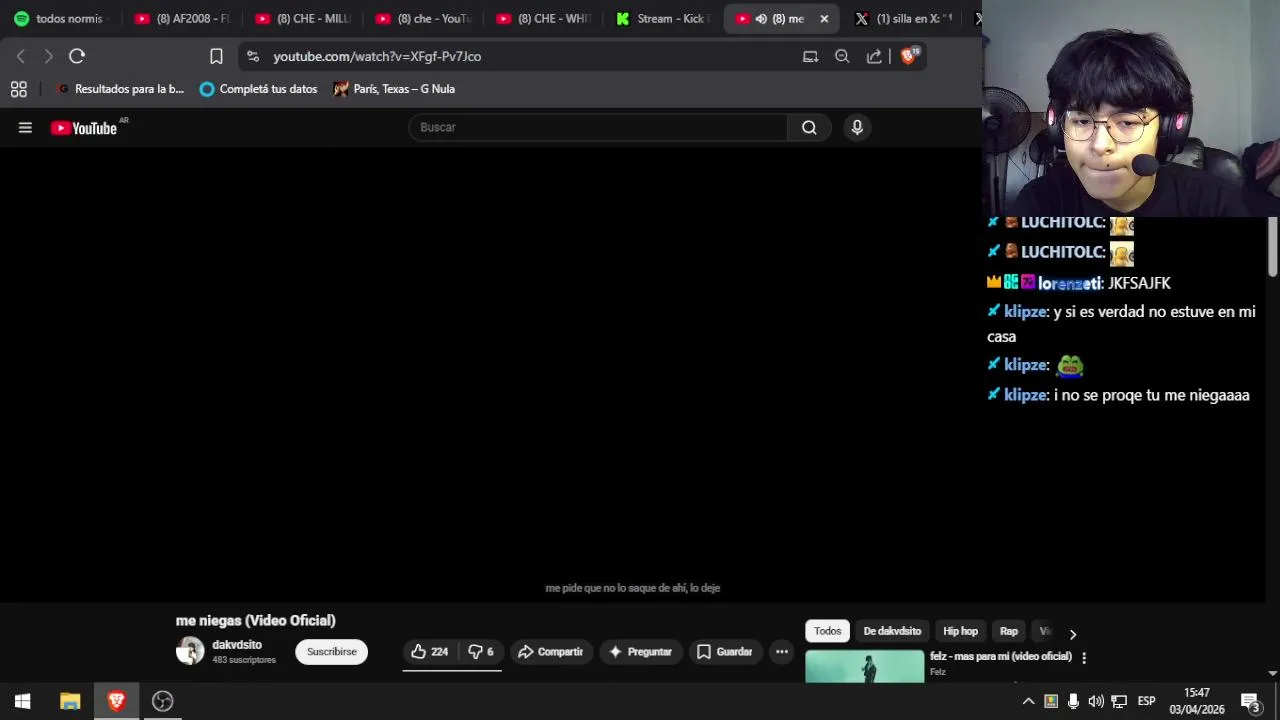Screen dimensions: 1280x720
Task: Open the install or cast icon in address bar
Action: 810,56
